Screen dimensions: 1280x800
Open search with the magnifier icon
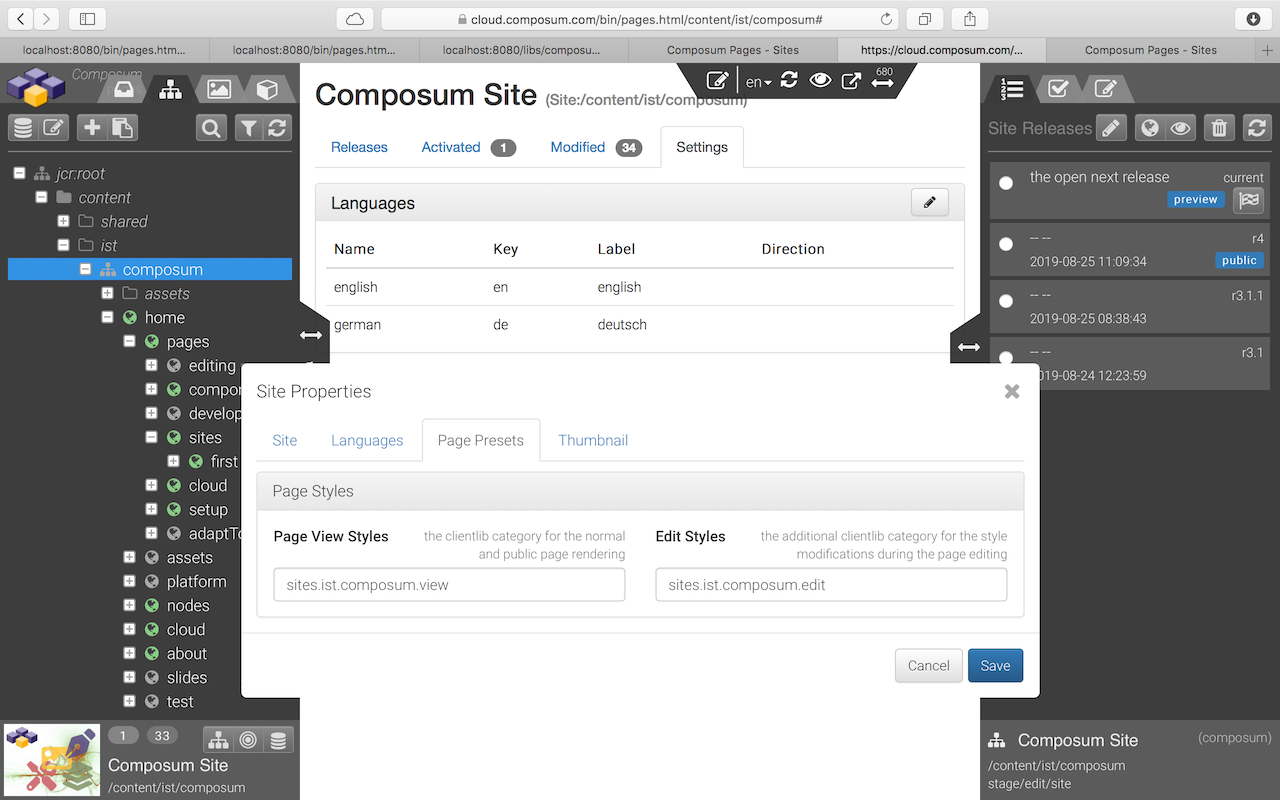click(x=211, y=128)
